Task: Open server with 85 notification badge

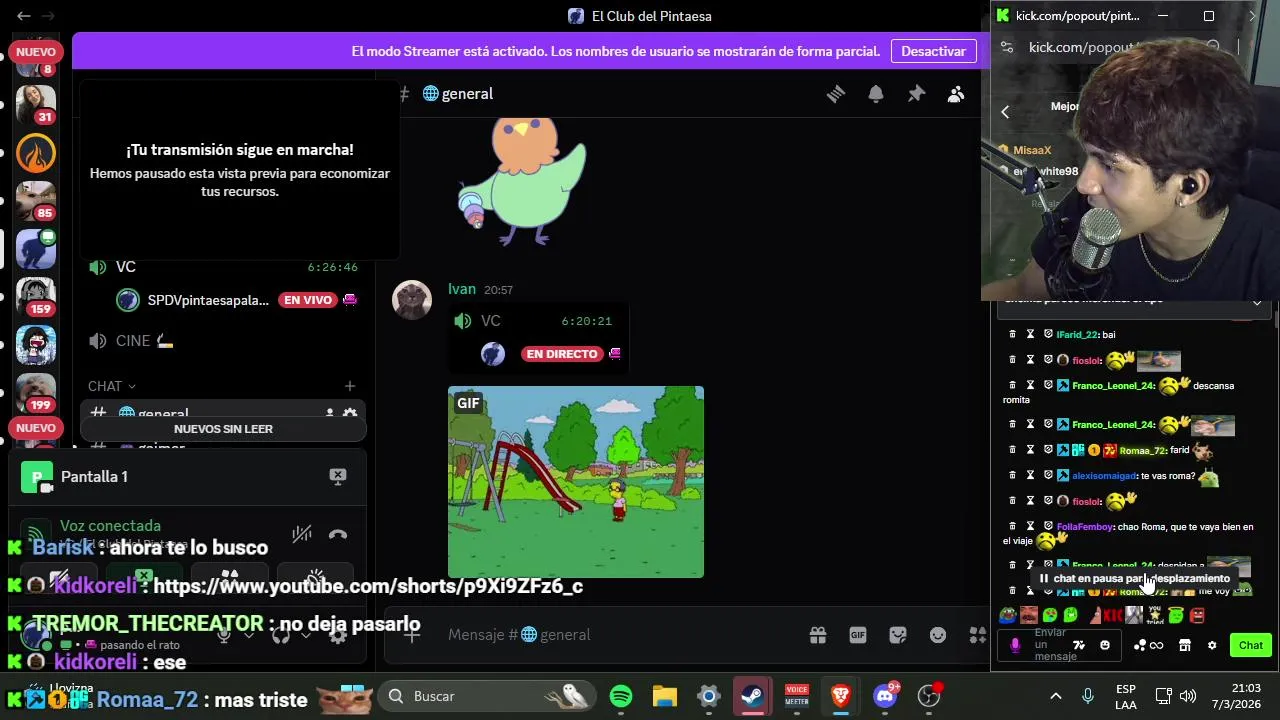Action: click(x=36, y=200)
